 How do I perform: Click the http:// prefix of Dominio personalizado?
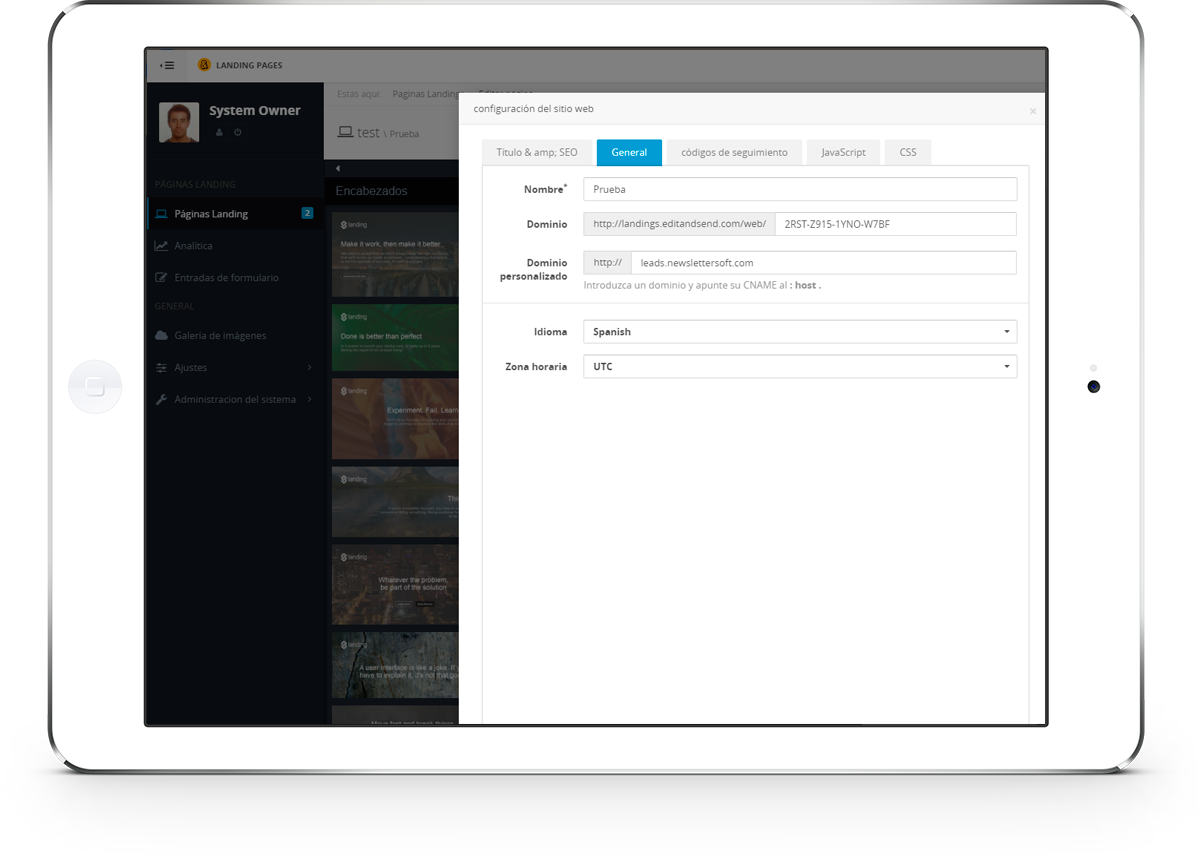tap(607, 263)
